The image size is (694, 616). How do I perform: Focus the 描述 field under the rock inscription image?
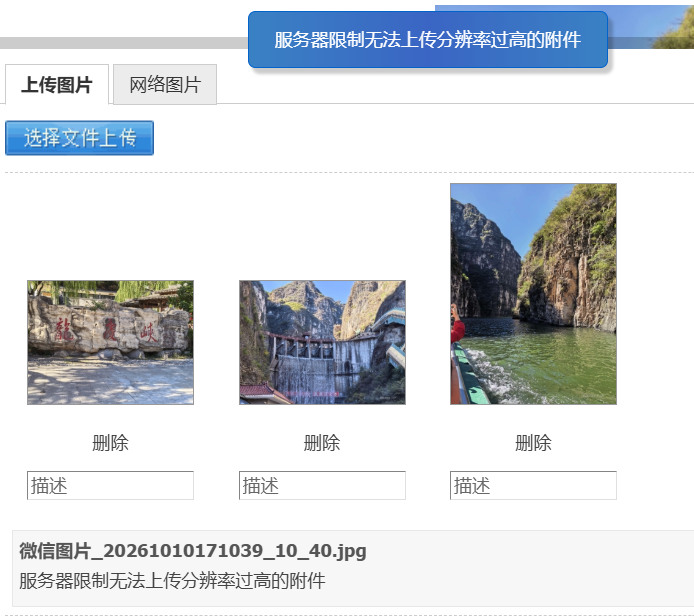(110, 485)
